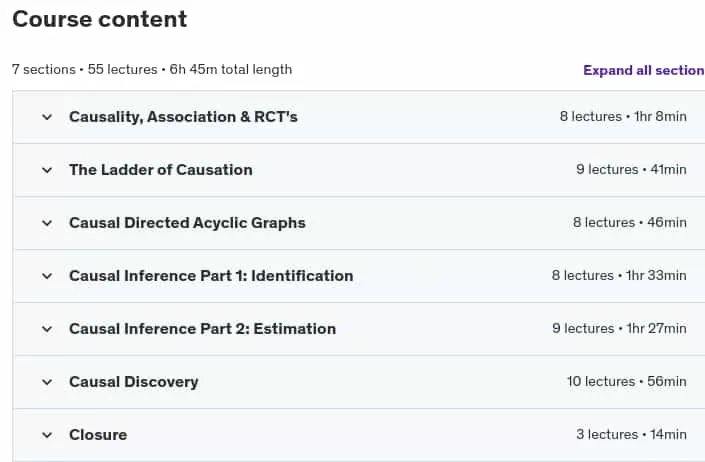Screen dimensions: 705x462
Task: Click chevron beside Causal Inference Part 2
Action: 47,329
